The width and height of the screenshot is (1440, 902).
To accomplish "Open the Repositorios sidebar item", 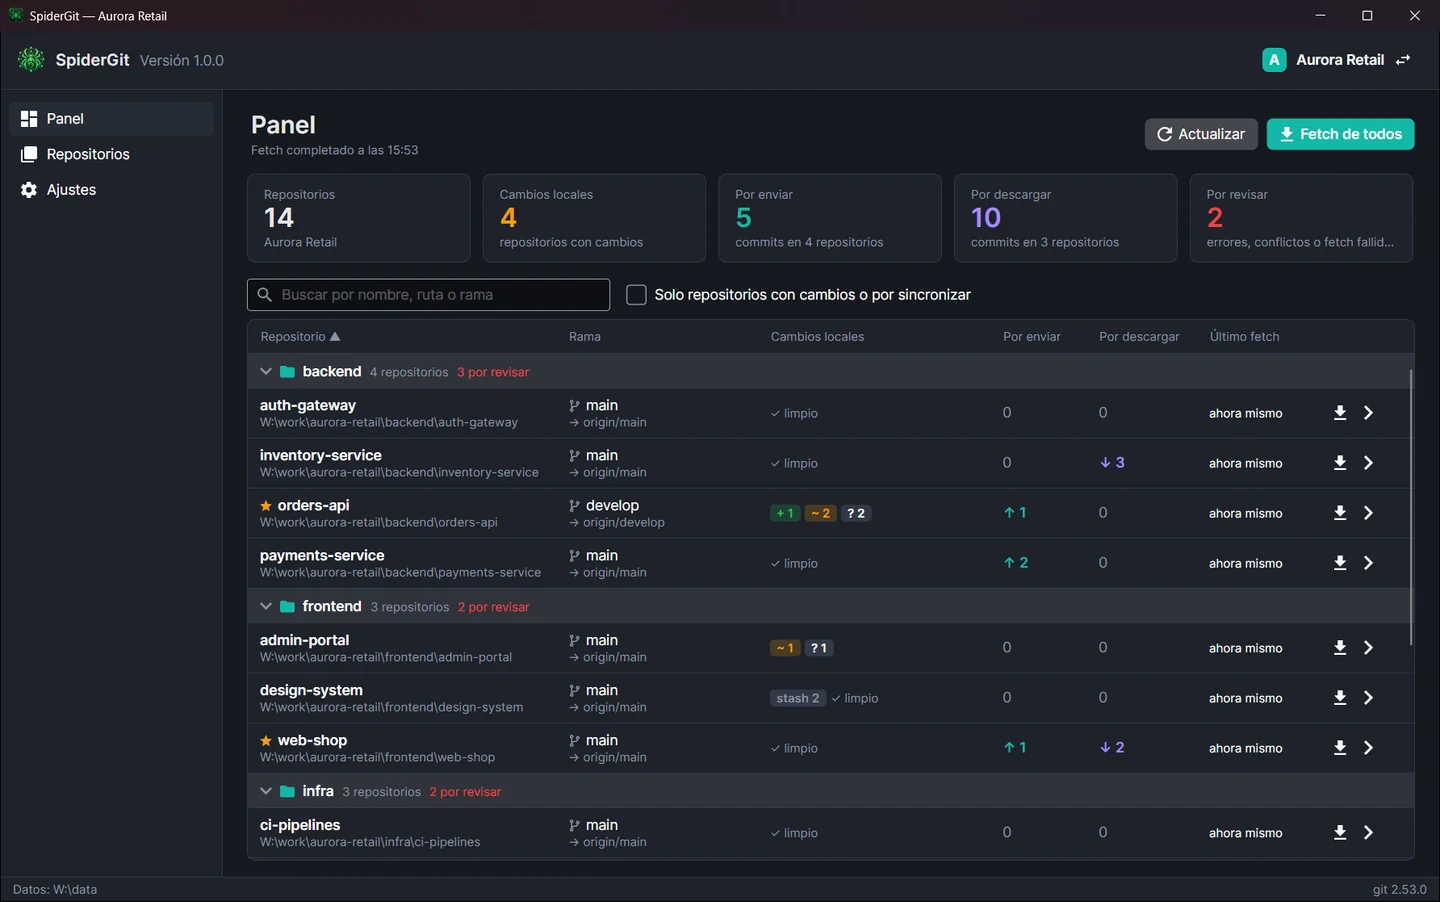I will [112, 154].
